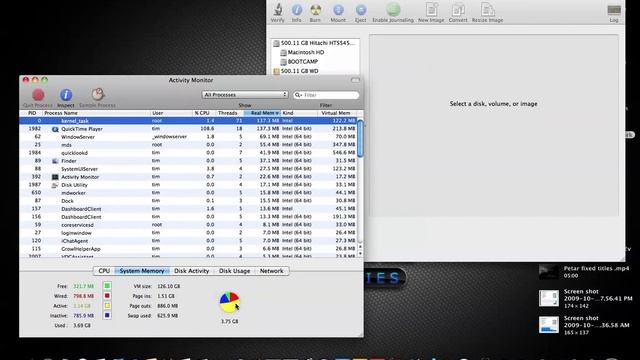Select the iChatAgent process row
This screenshot has height=360, width=640.
tap(188, 241)
